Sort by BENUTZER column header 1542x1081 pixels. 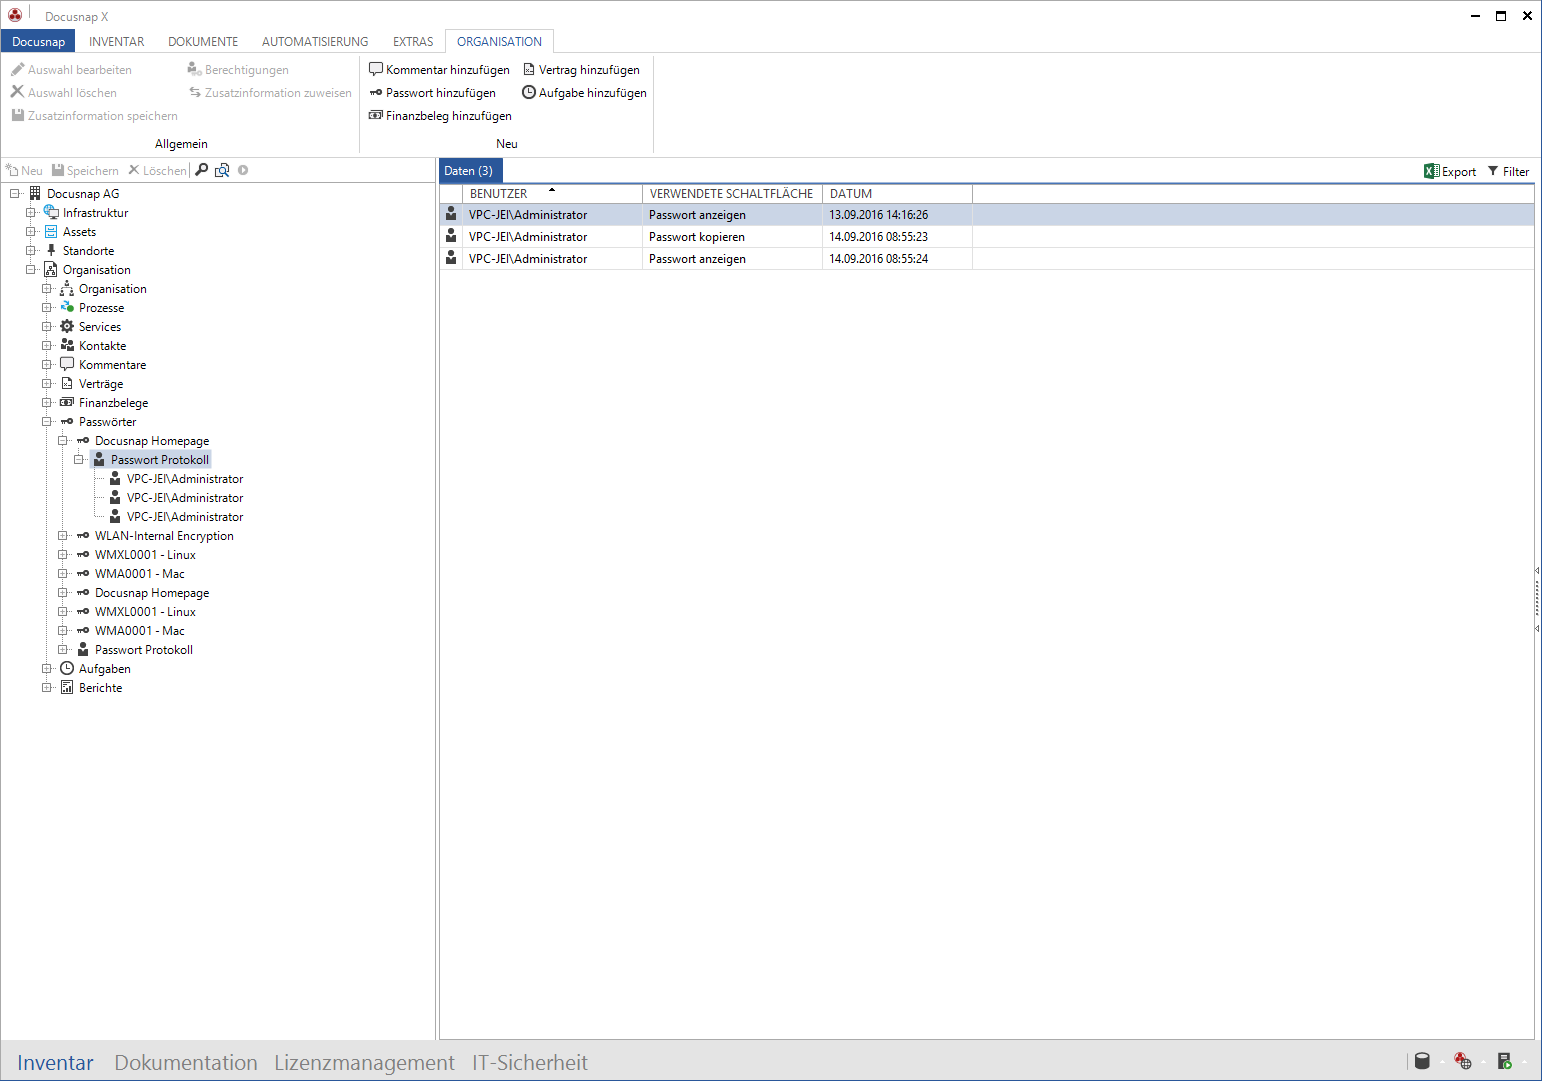(552, 193)
